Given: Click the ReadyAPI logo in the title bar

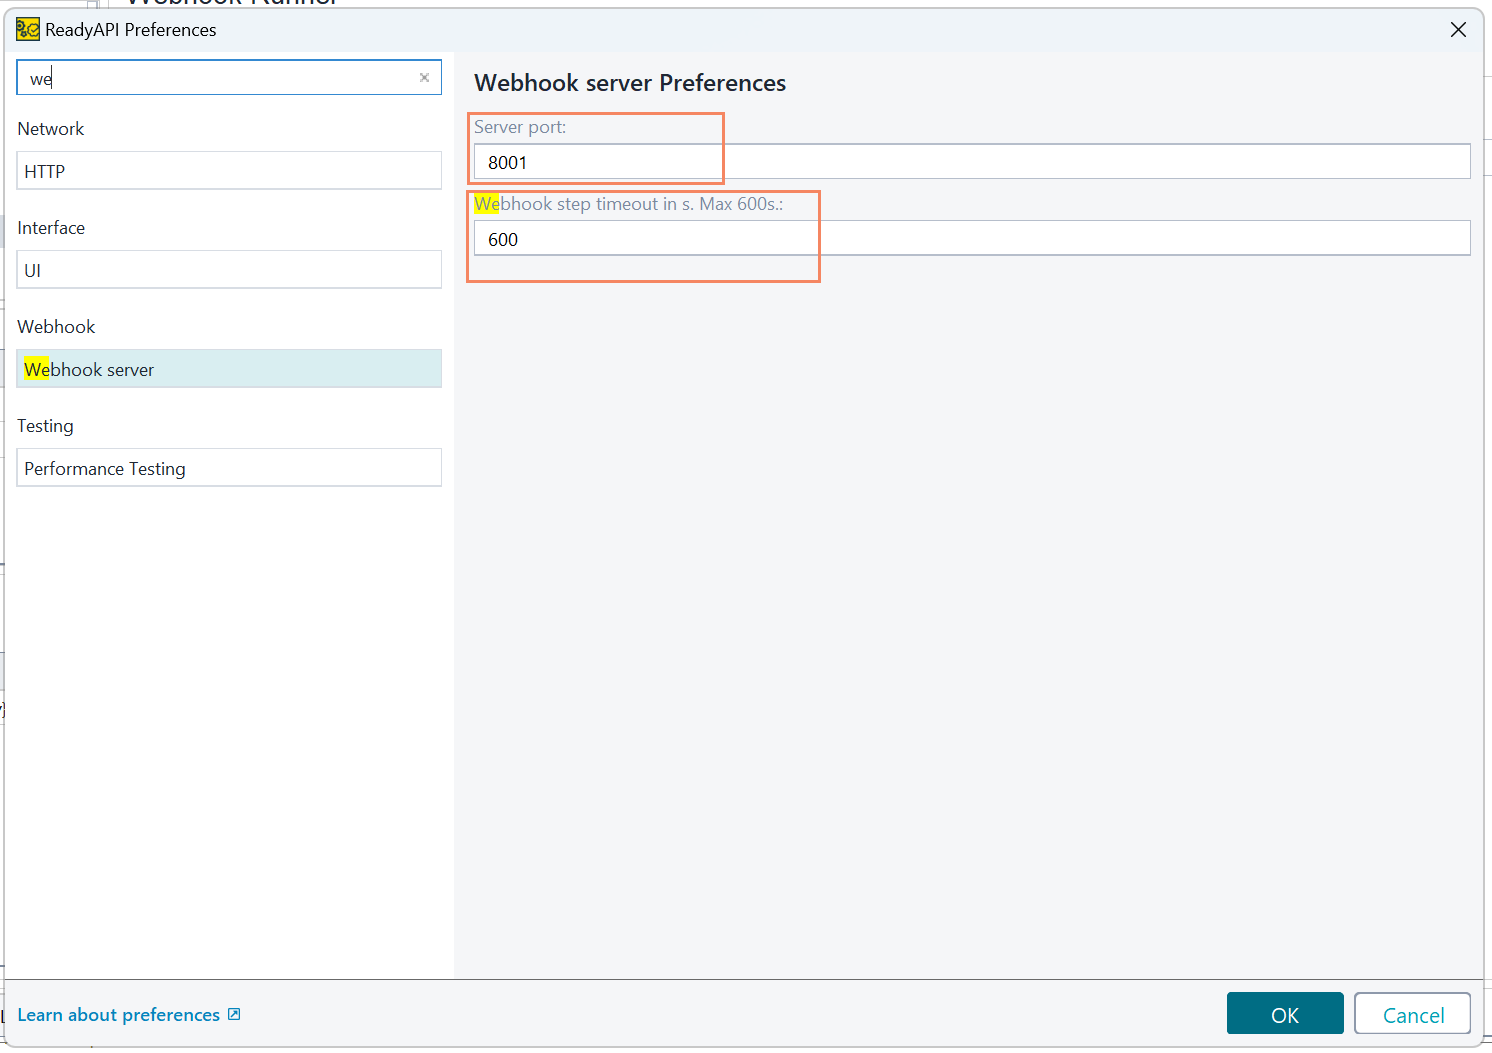Looking at the screenshot, I should pos(27,29).
